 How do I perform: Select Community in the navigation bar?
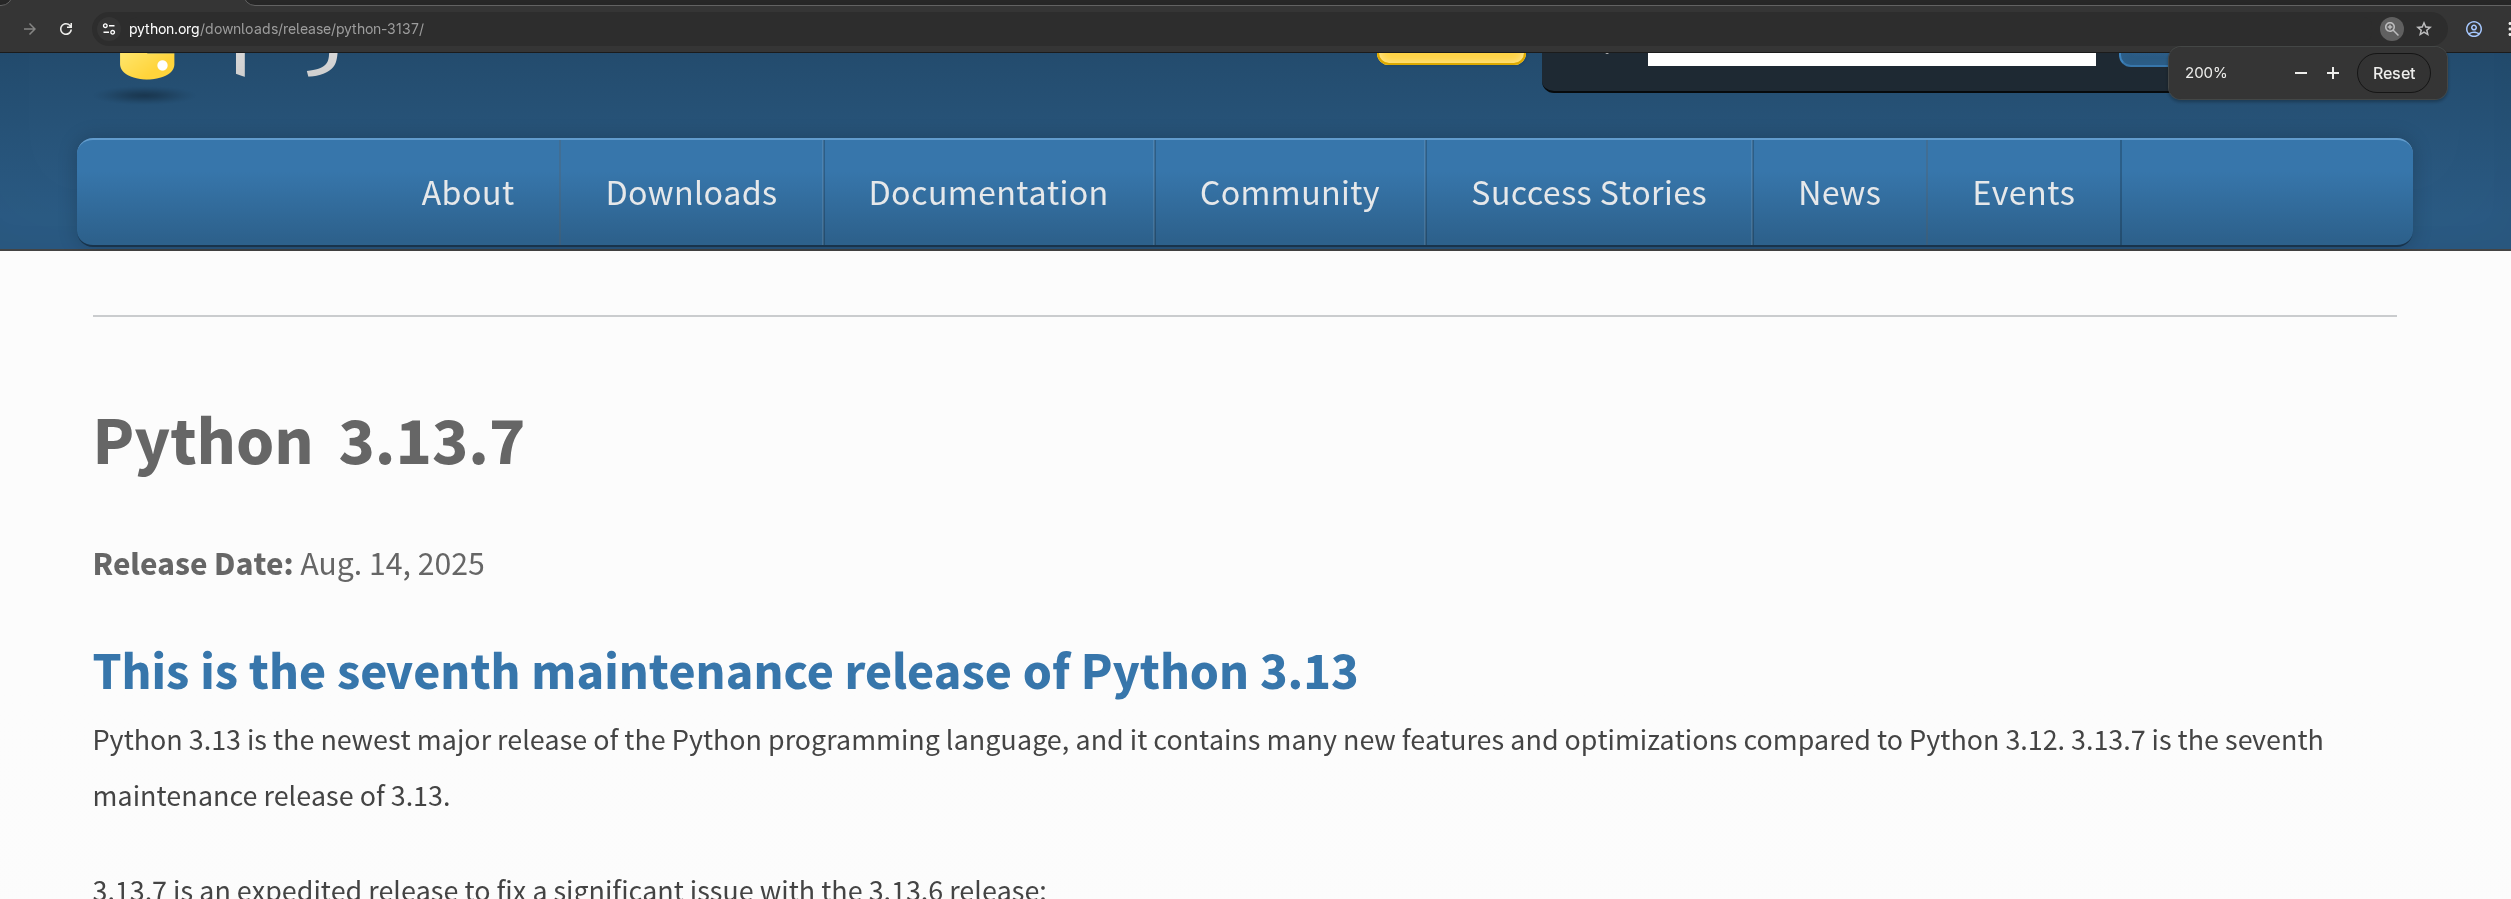tap(1289, 193)
